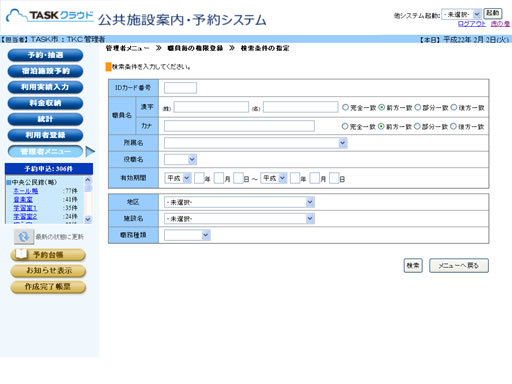Image resolution: width=512 pixels, height=384 pixels.
Task: Click the start year field of 有効期間
Action: 199,178
